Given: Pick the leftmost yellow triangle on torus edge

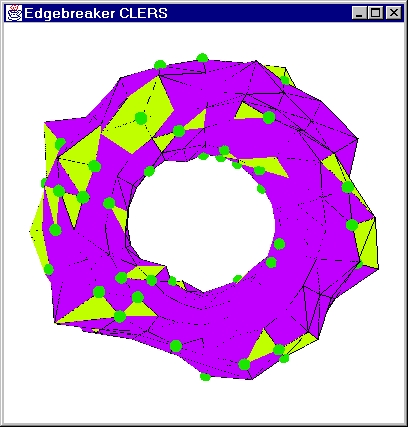Looking at the screenshot, I should point(37,233).
